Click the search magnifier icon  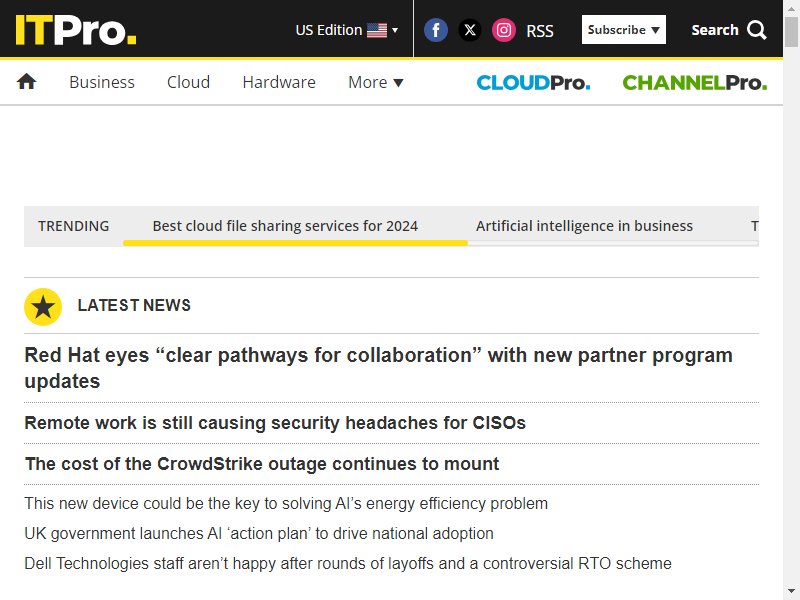click(757, 30)
